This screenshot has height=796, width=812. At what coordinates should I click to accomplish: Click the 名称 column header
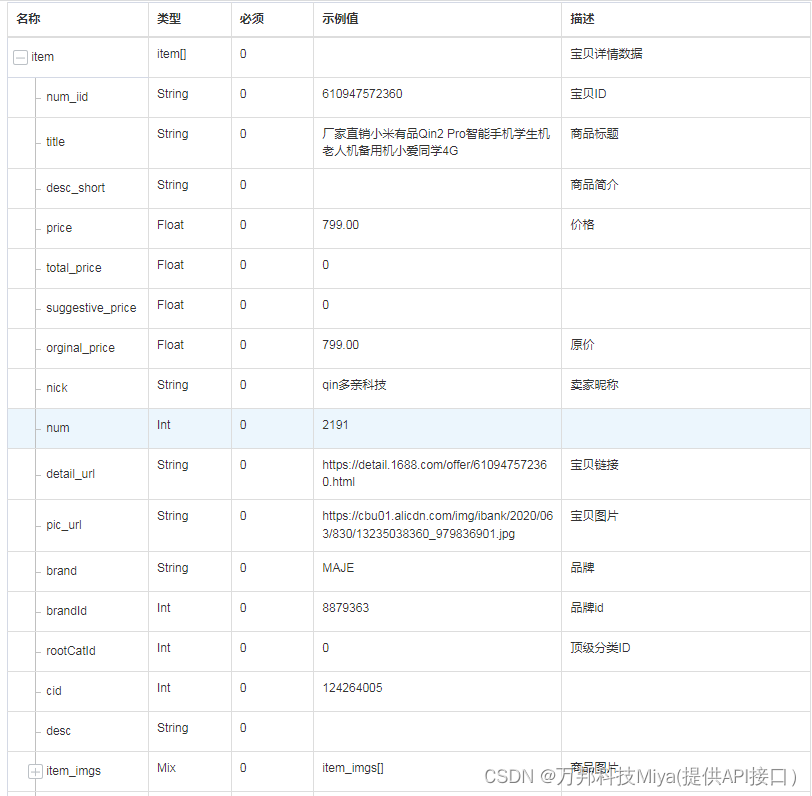point(27,18)
